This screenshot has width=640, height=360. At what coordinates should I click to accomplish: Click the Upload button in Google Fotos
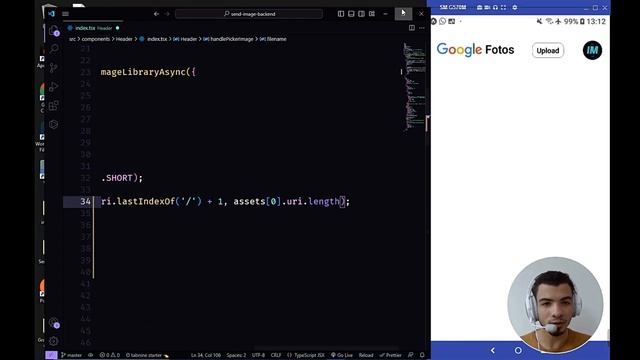click(x=548, y=51)
